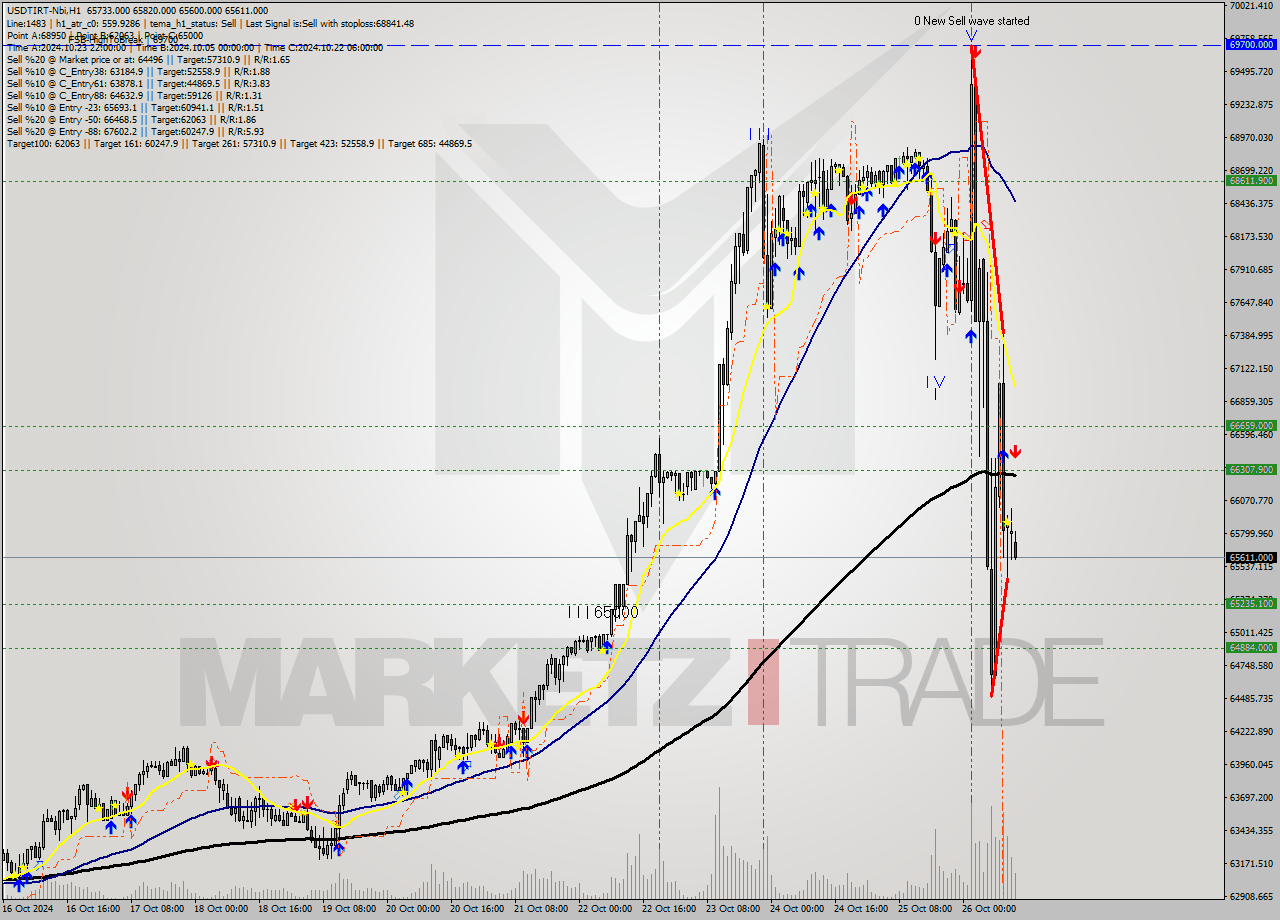Click the 66659.000 green price tag

[1251, 425]
